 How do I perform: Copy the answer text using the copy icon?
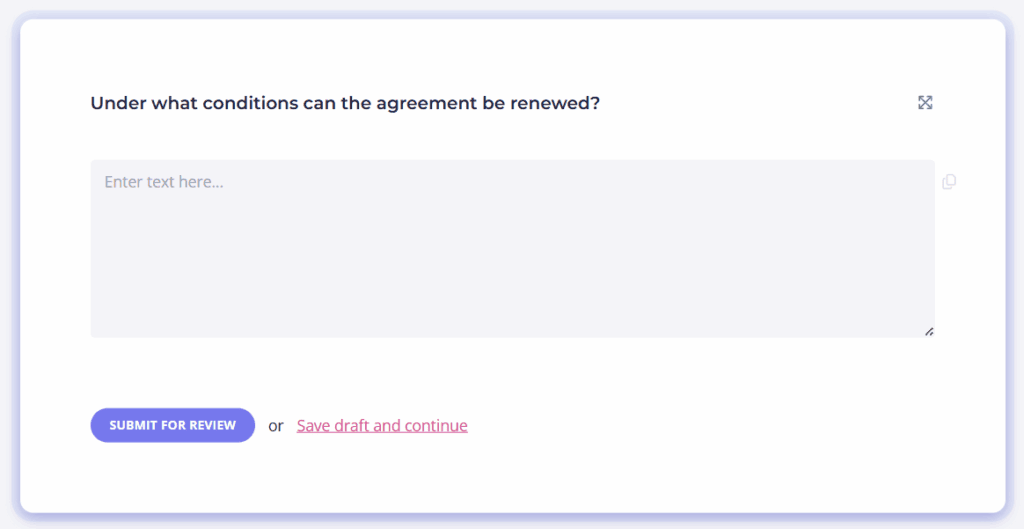pos(949,182)
